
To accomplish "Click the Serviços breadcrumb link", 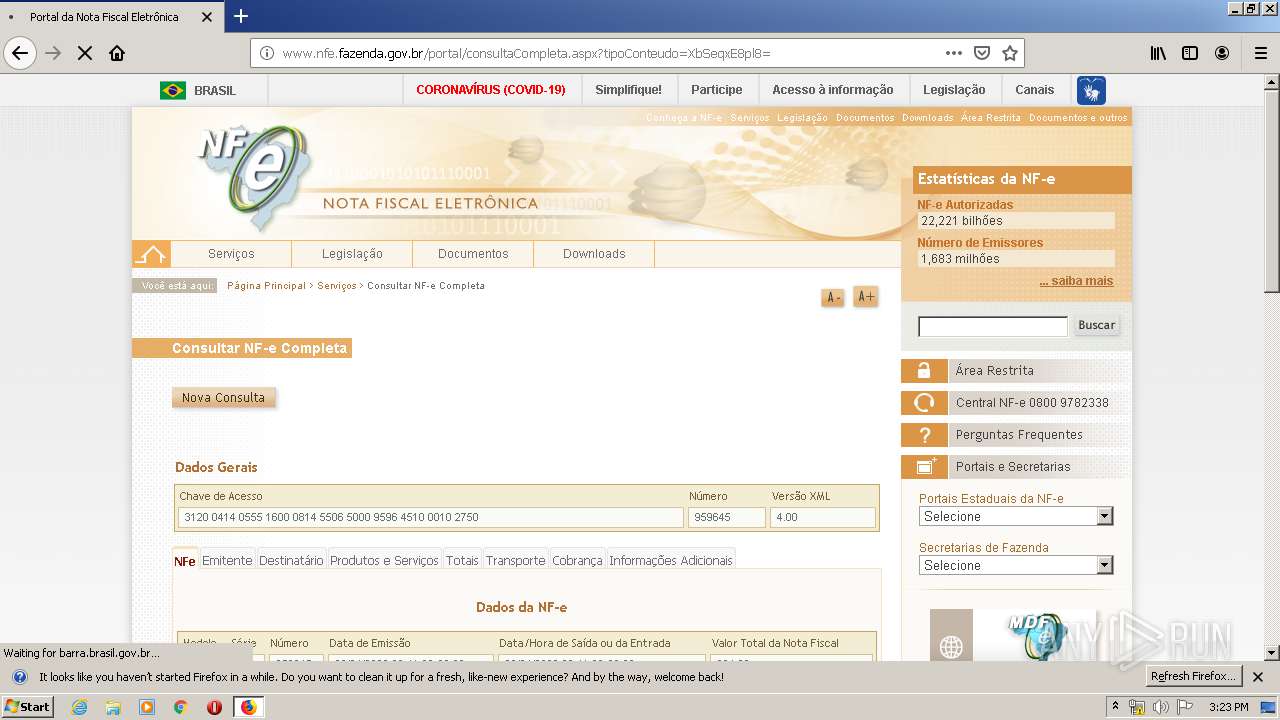I will point(336,286).
